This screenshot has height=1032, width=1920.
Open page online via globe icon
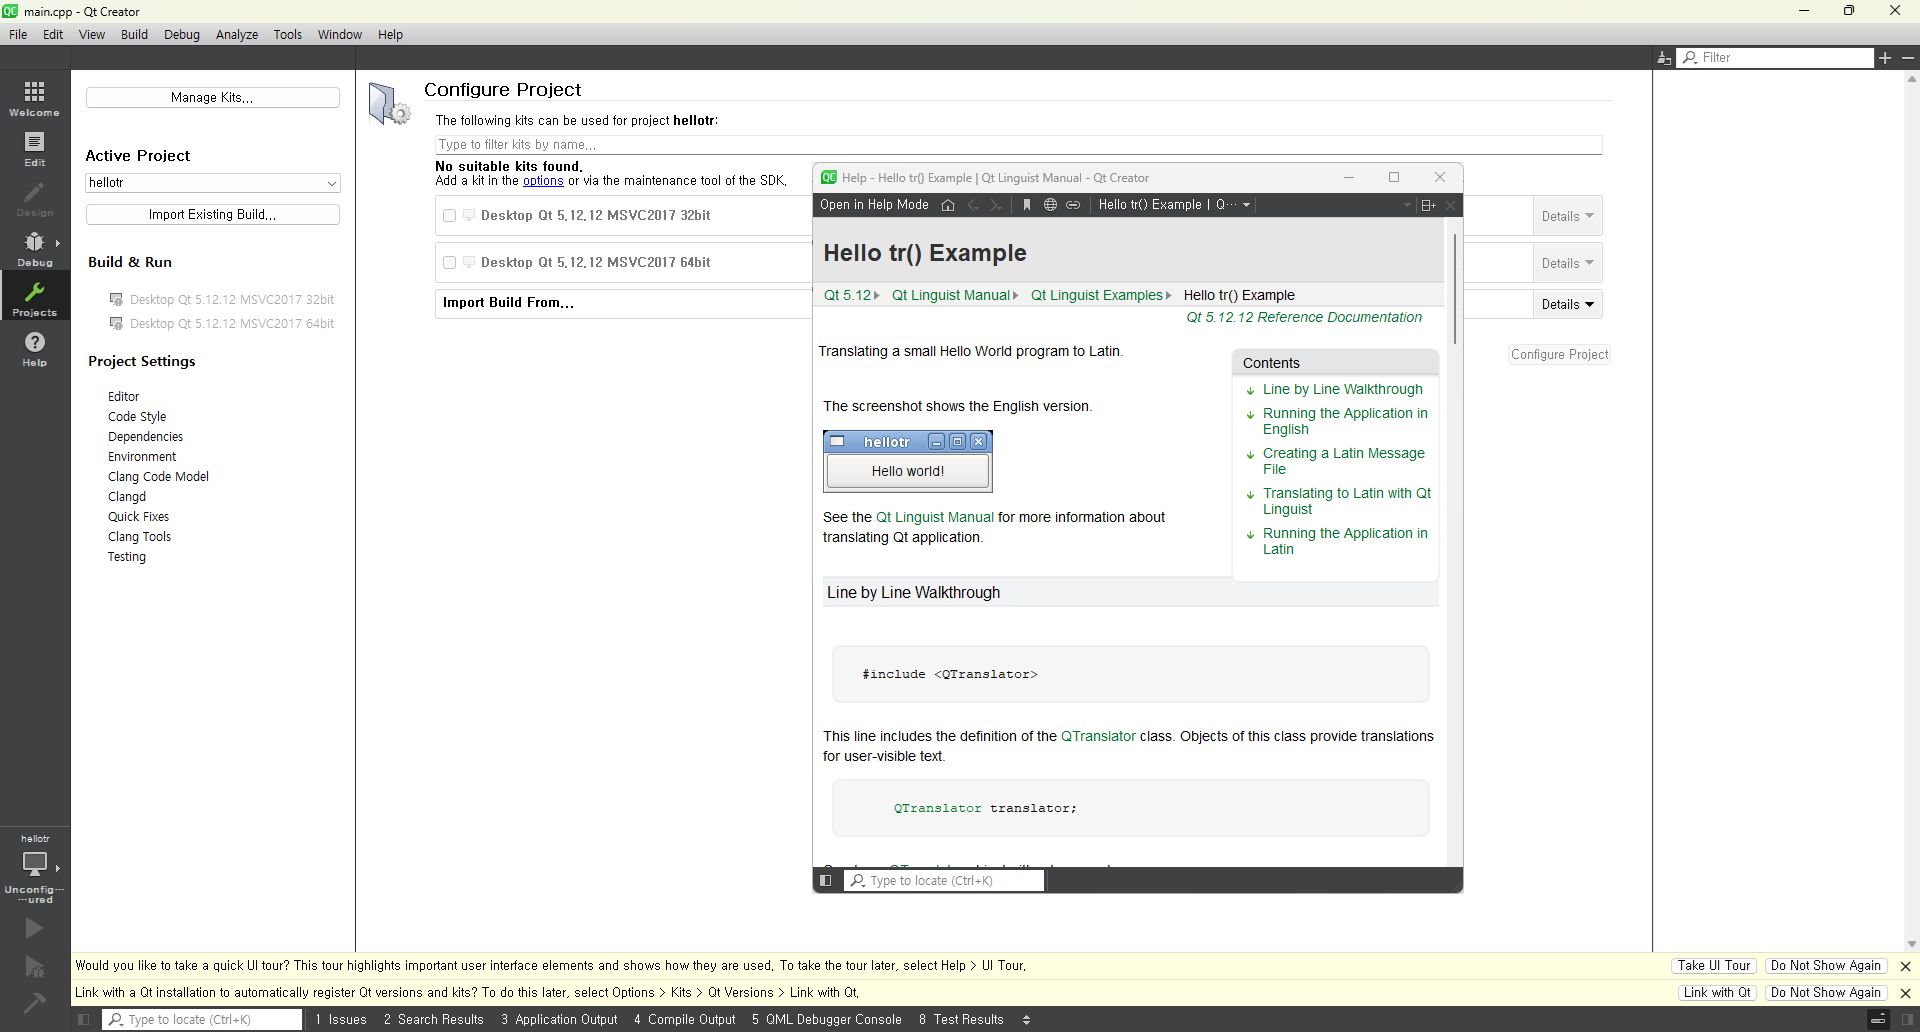[1050, 205]
